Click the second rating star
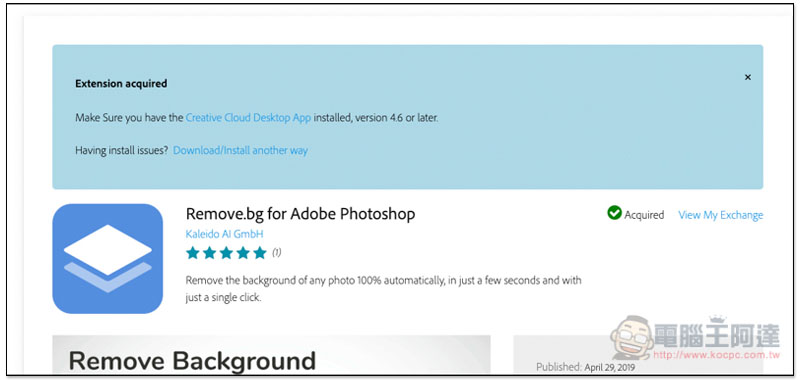This screenshot has height=380, width=800. coord(209,252)
